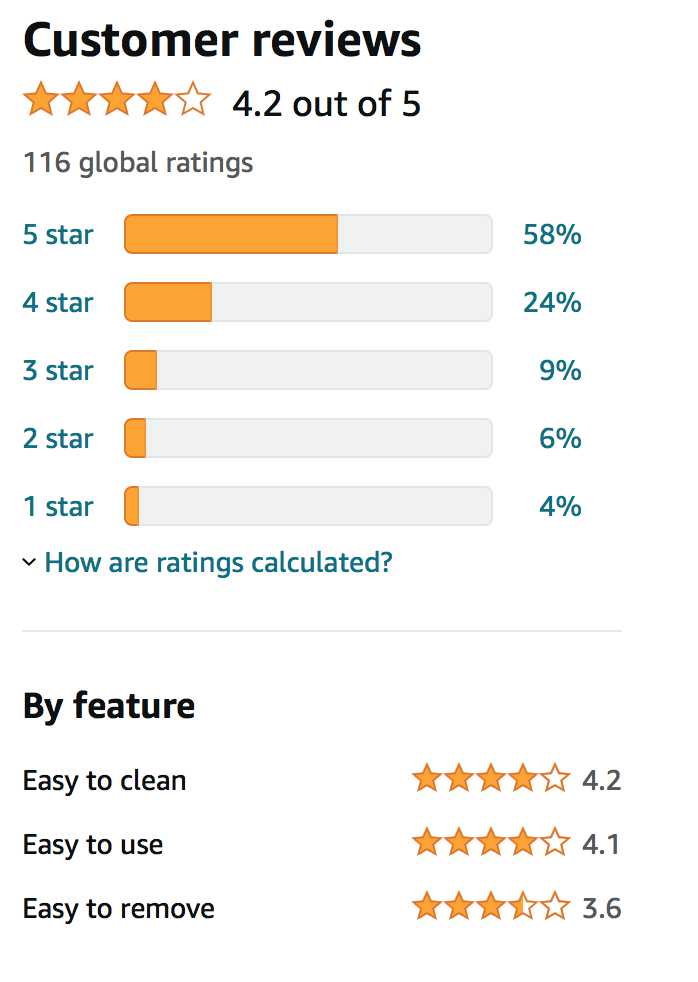Click the 4 star histogram bar

coord(309,302)
